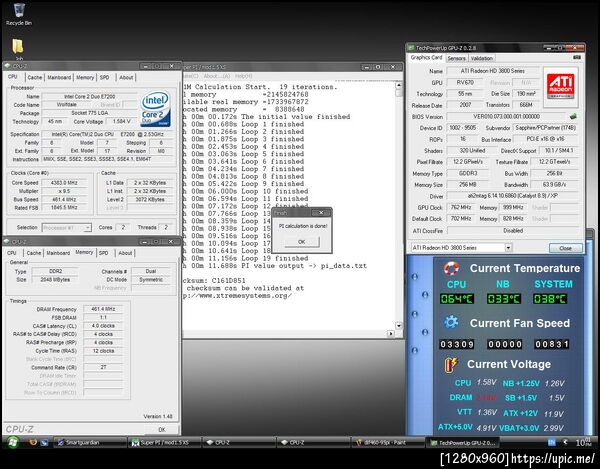Click the lightning icon beside Current Voltage
The width and height of the screenshot is (600, 469).
[451, 365]
